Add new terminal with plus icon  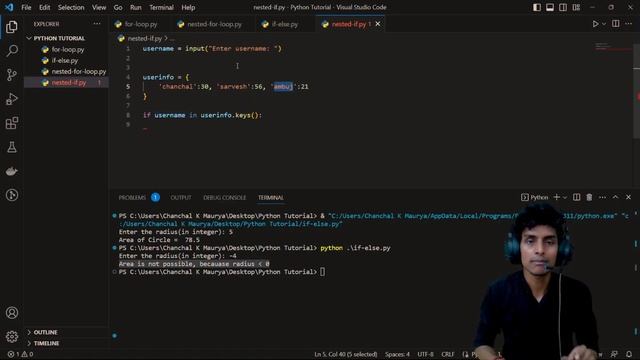click(556, 198)
